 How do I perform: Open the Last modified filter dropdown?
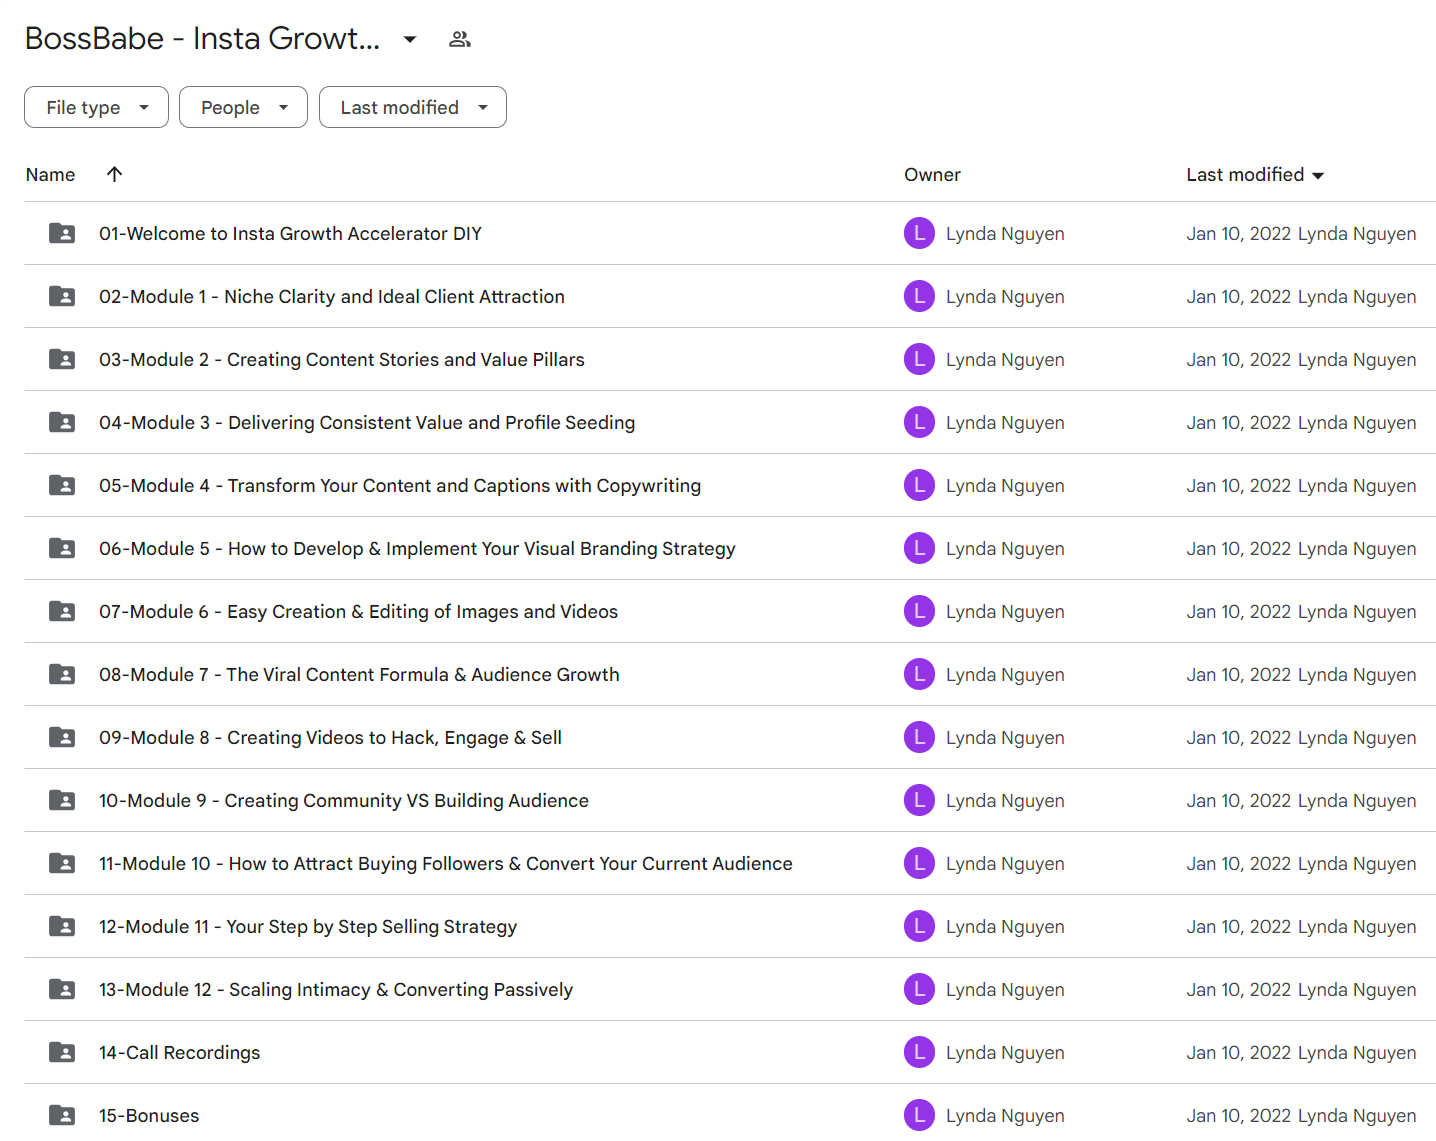(412, 107)
